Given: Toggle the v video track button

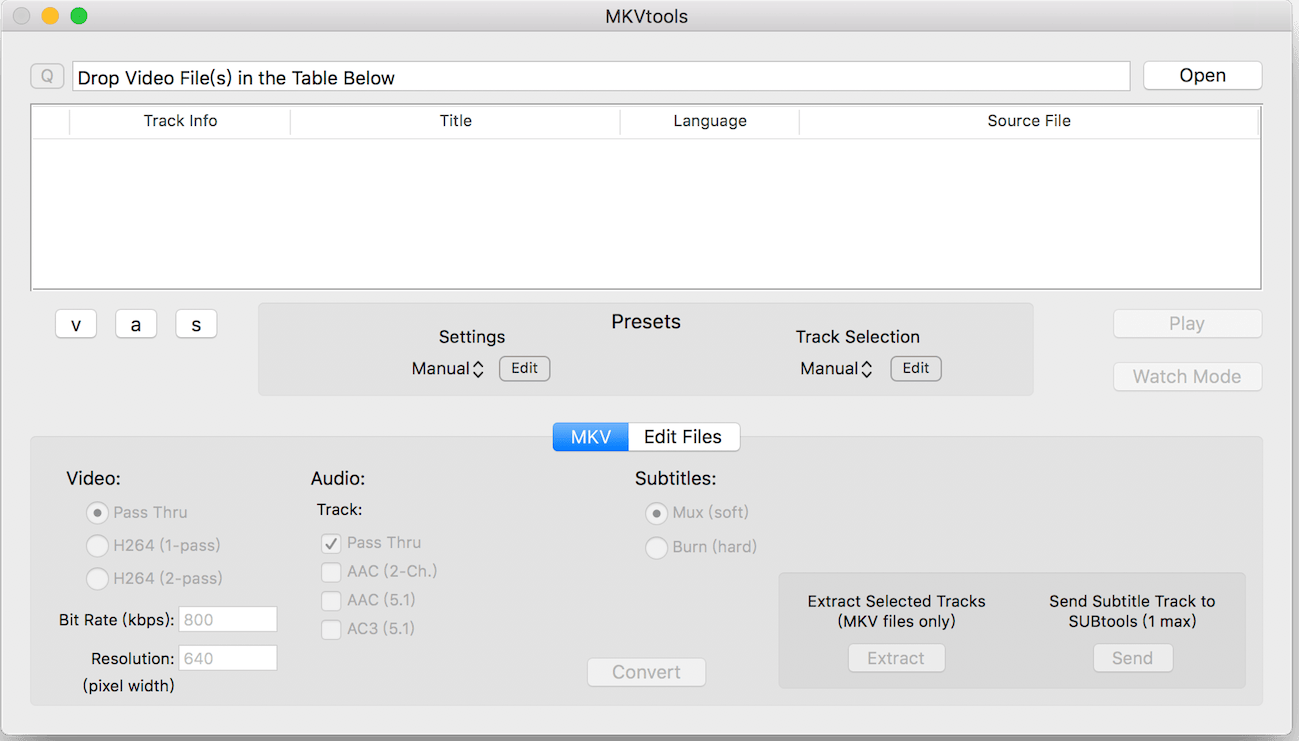Looking at the screenshot, I should tap(76, 324).
